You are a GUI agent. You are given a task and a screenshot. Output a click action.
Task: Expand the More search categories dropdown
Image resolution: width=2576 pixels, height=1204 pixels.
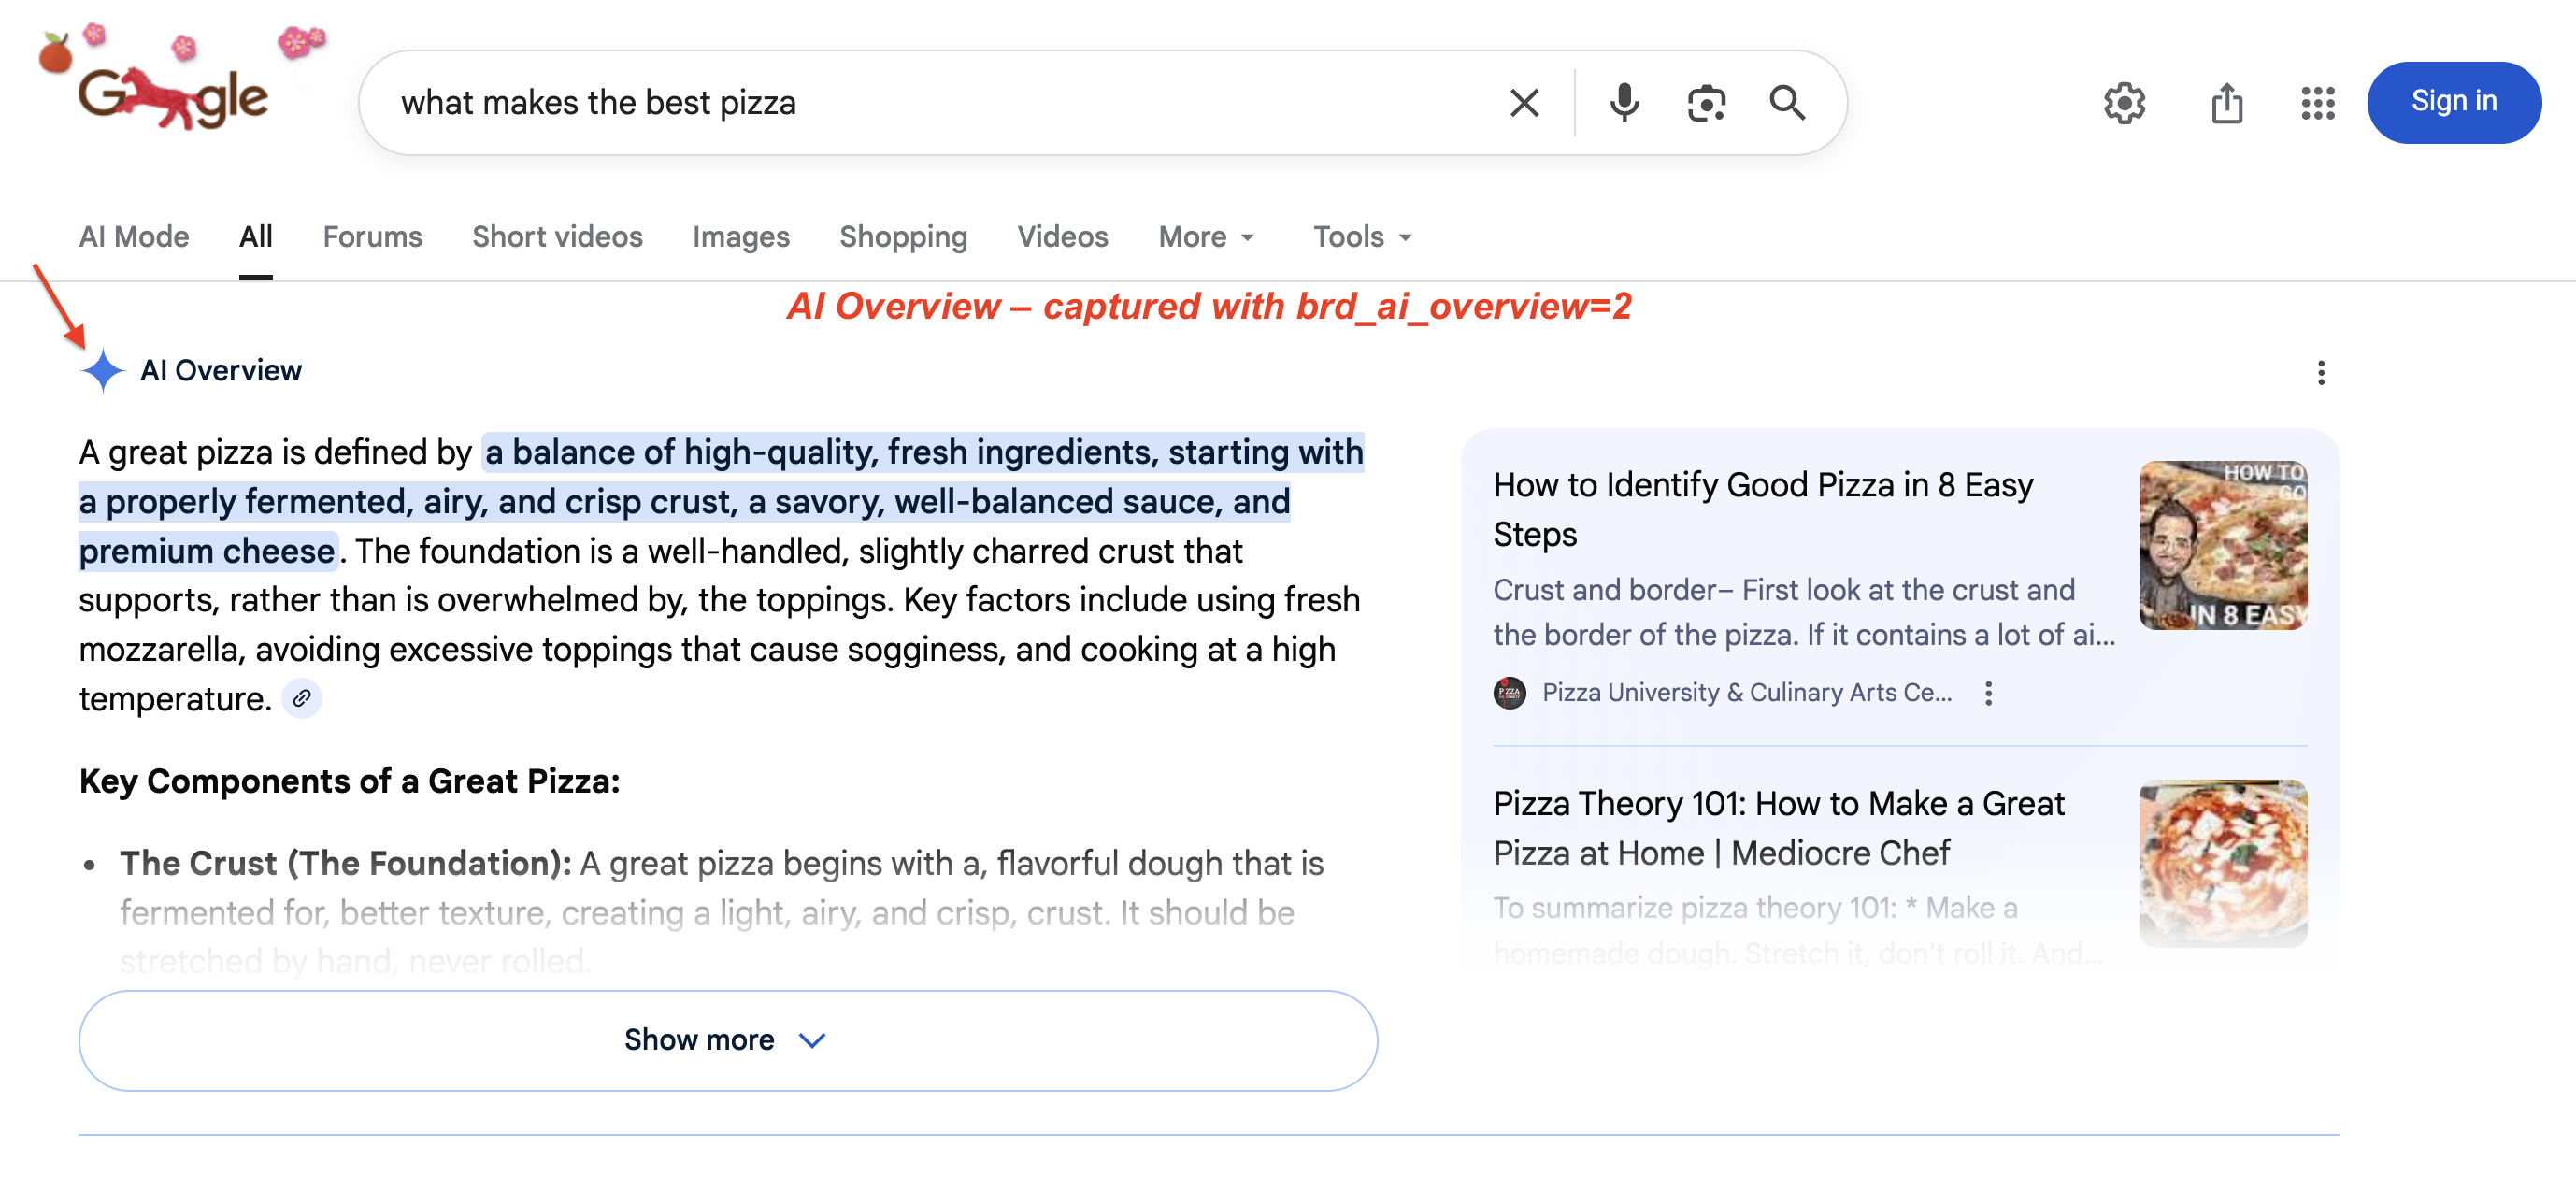pyautogui.click(x=1205, y=237)
